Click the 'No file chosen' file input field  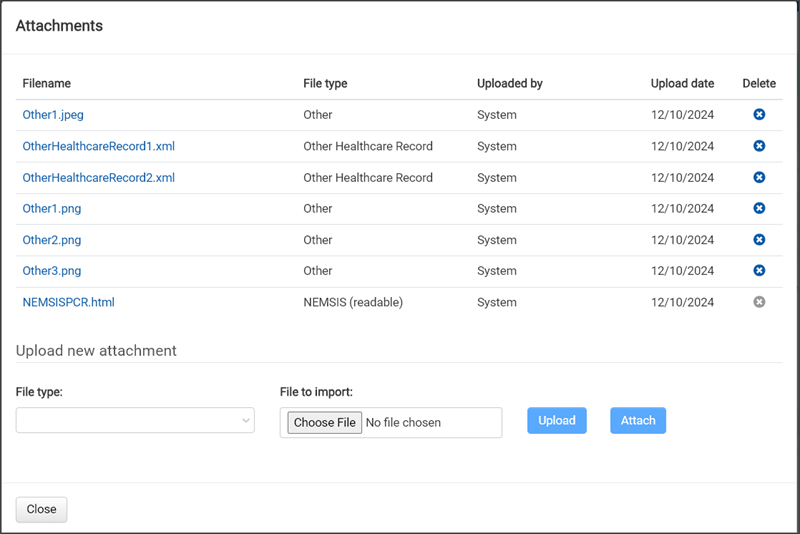click(430, 422)
